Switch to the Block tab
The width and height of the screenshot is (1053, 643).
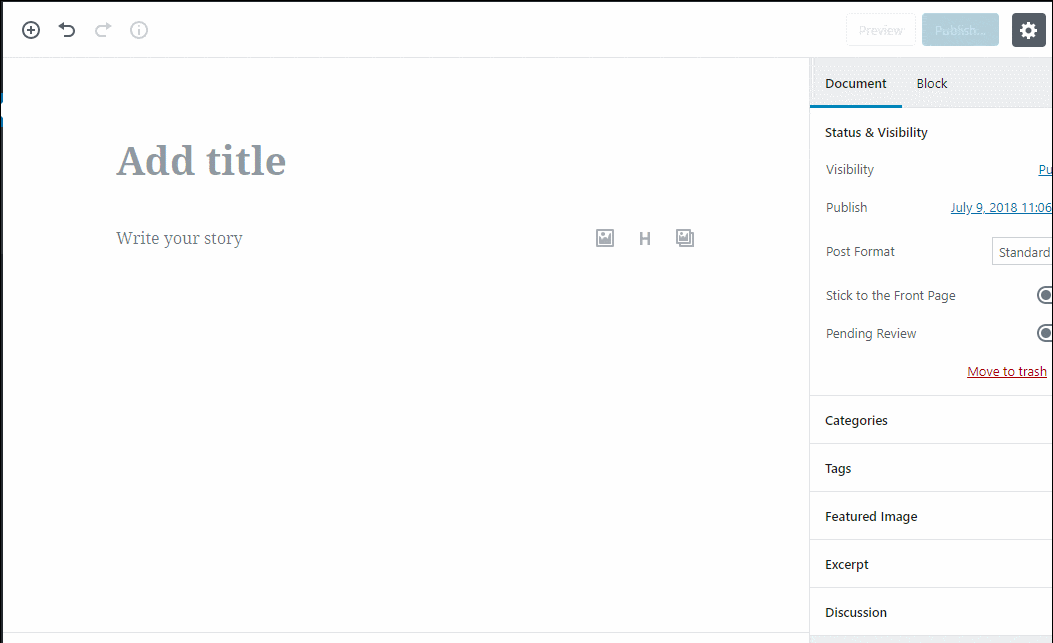tap(931, 83)
